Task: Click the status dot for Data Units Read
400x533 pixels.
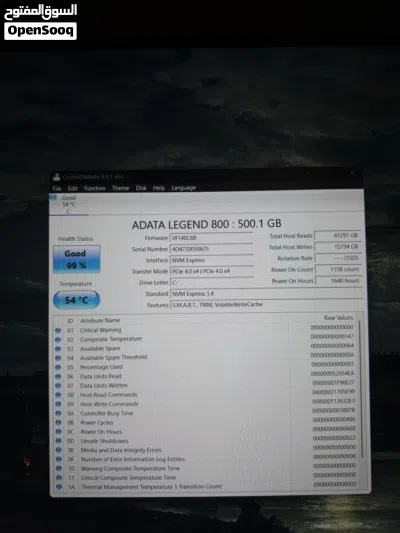Action: click(58, 376)
